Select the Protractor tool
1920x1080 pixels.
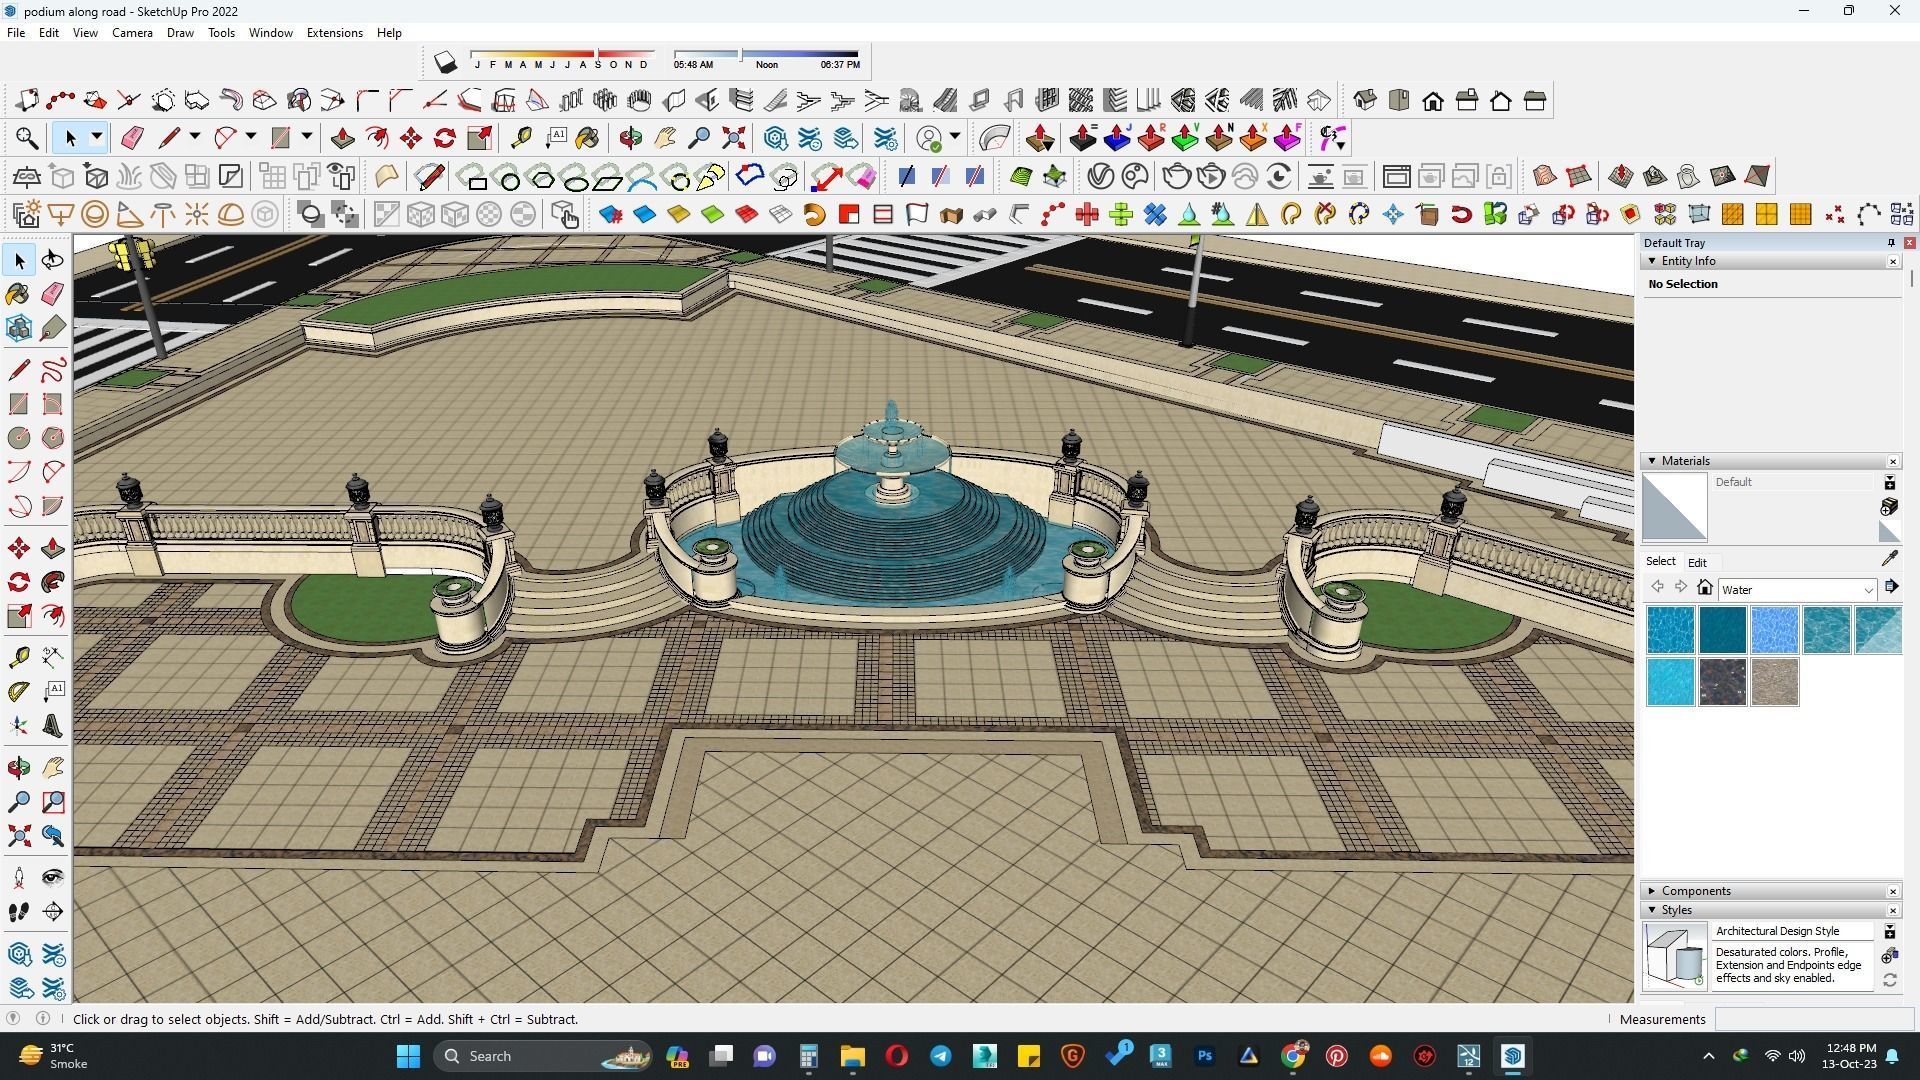click(x=18, y=691)
